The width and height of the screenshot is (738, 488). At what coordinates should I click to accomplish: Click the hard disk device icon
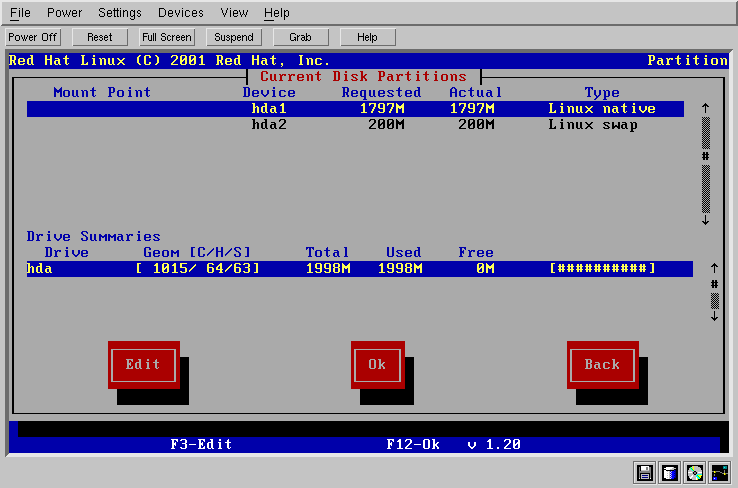pyautogui.click(x=670, y=472)
